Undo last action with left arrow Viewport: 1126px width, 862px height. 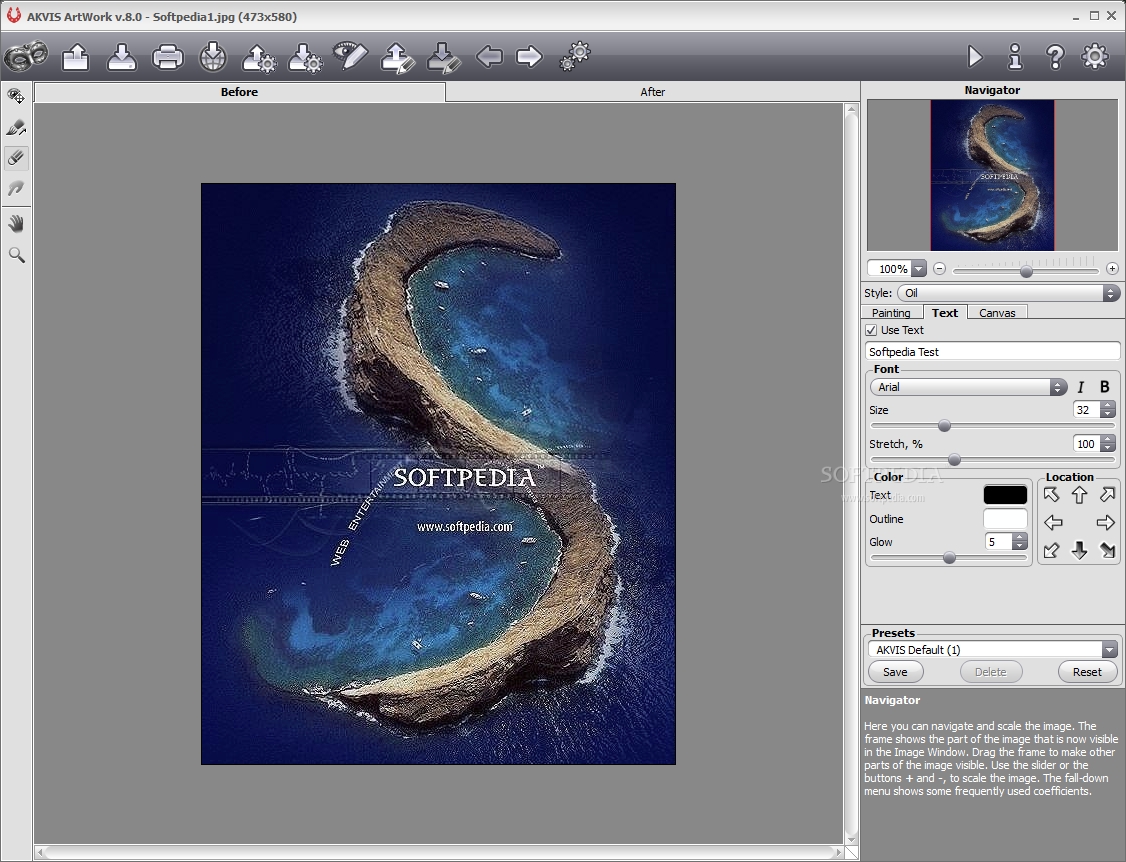[489, 56]
